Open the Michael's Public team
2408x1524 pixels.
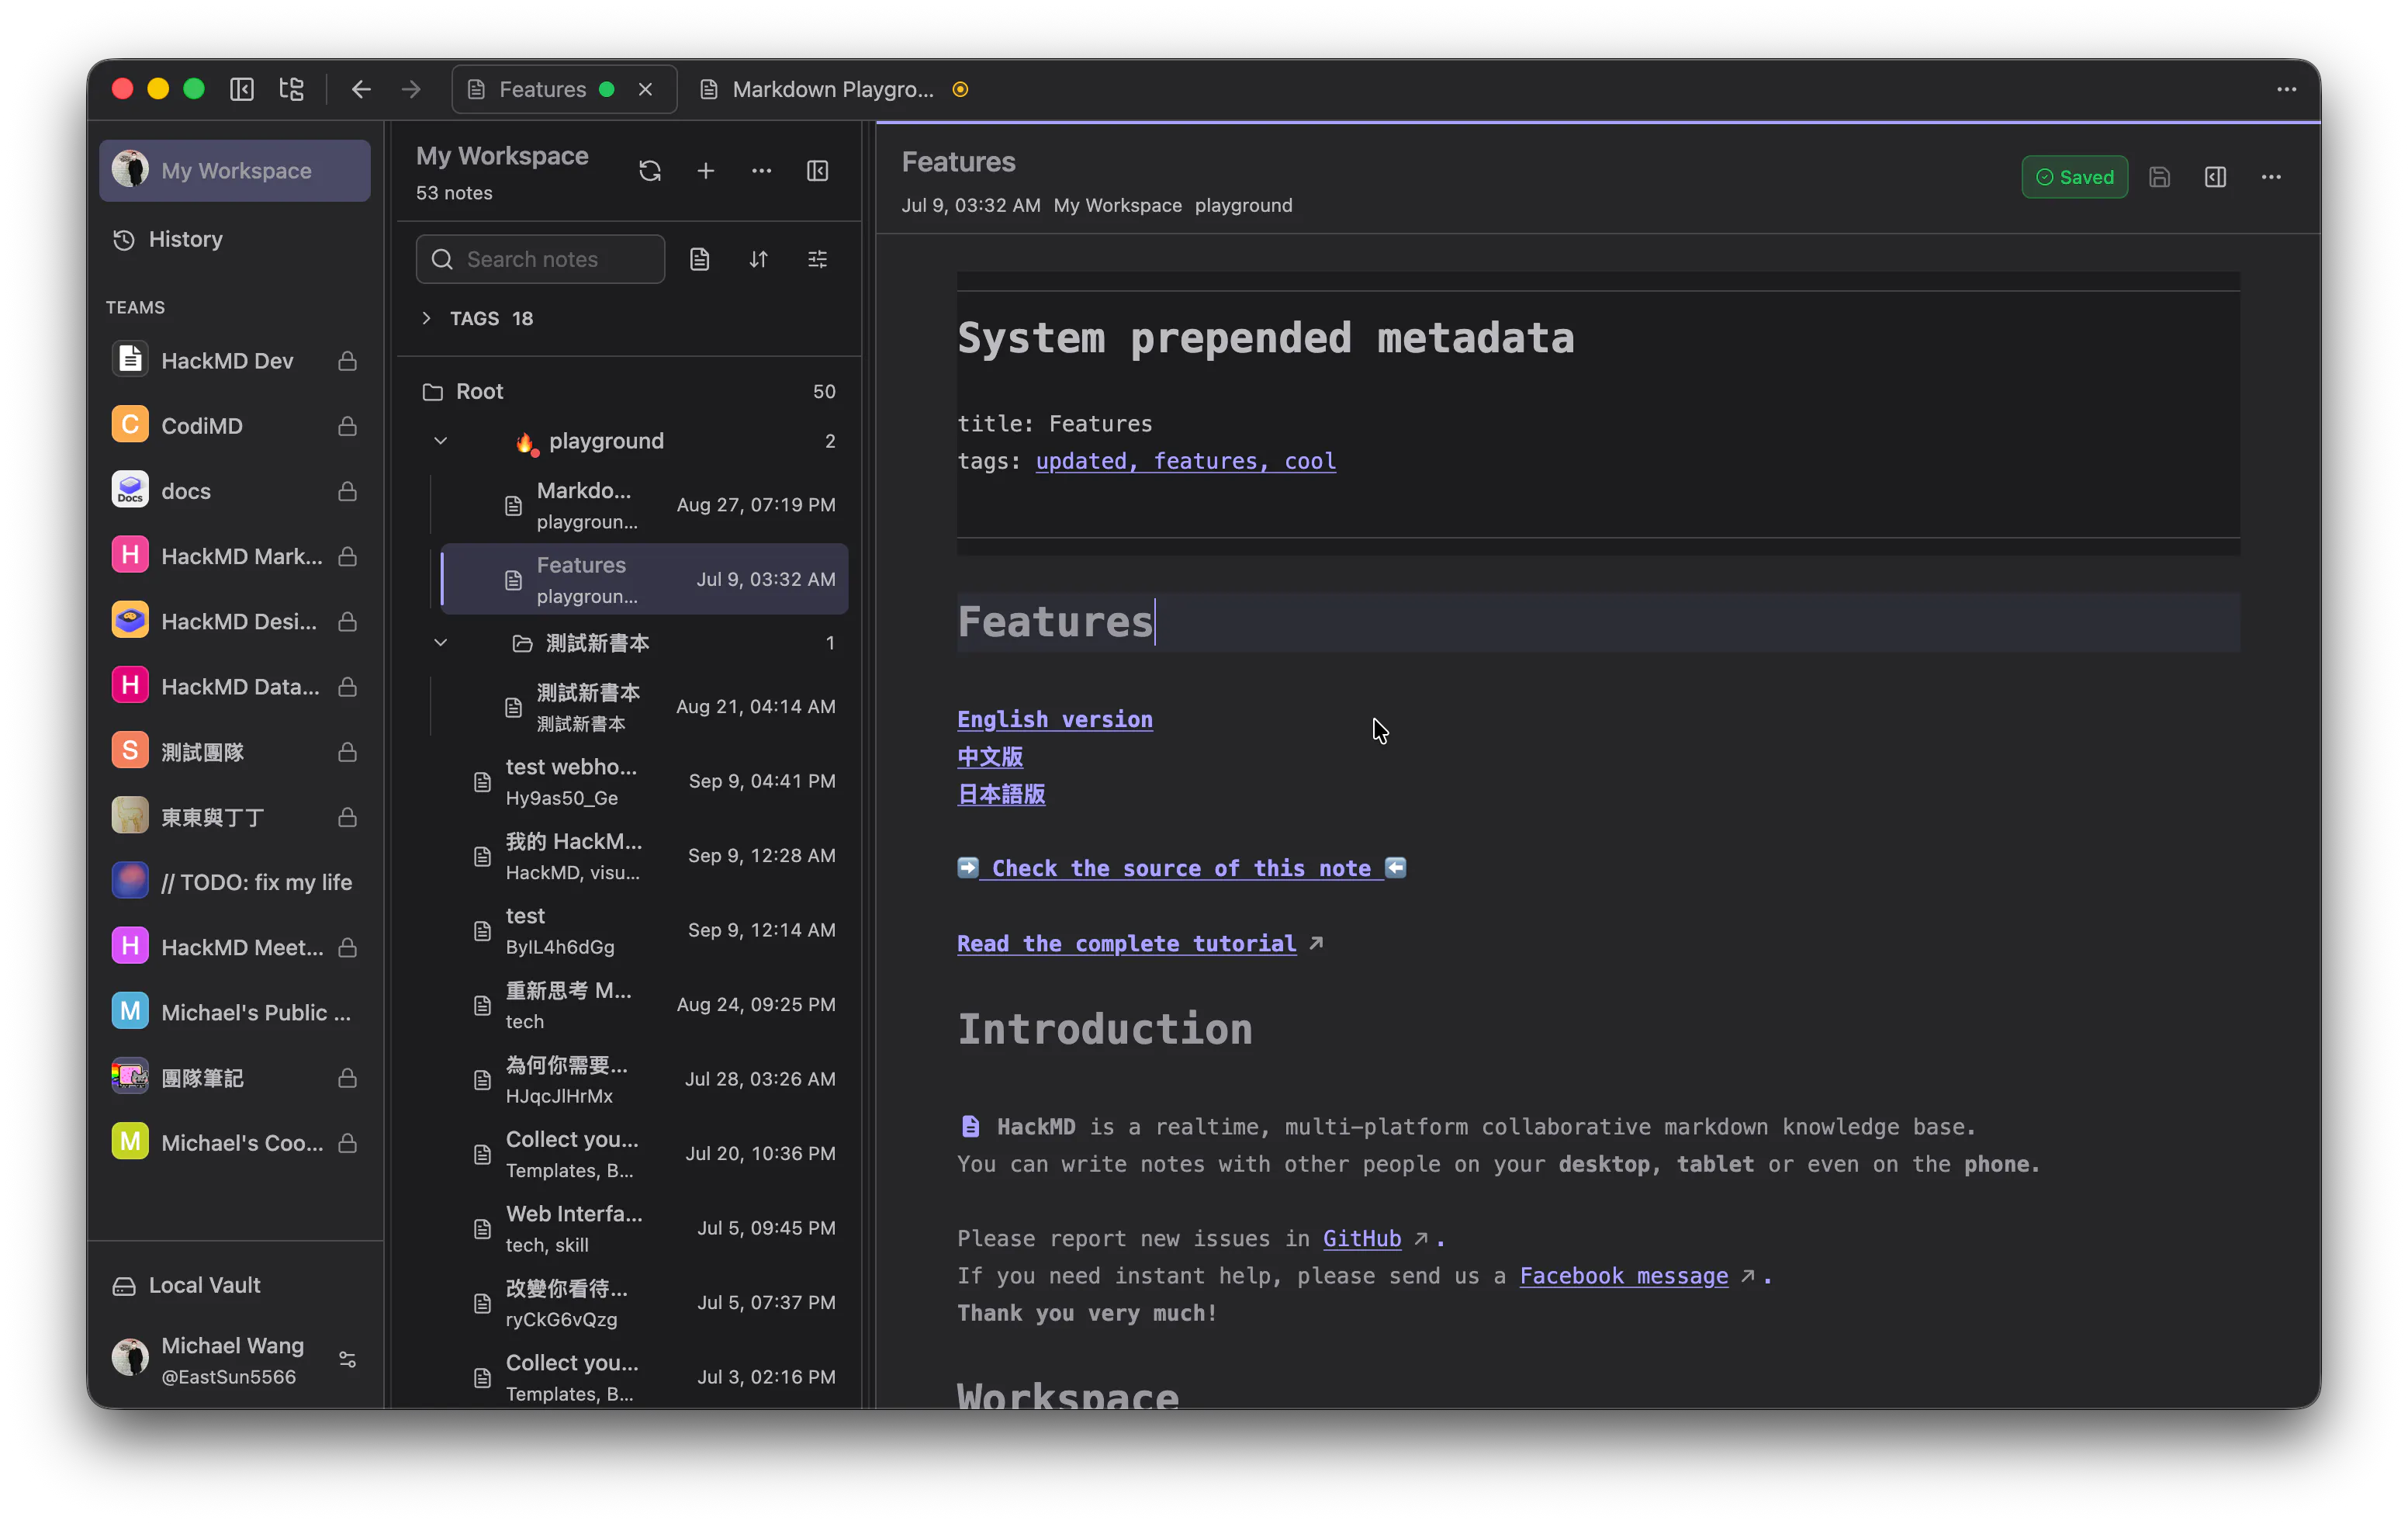(235, 1012)
